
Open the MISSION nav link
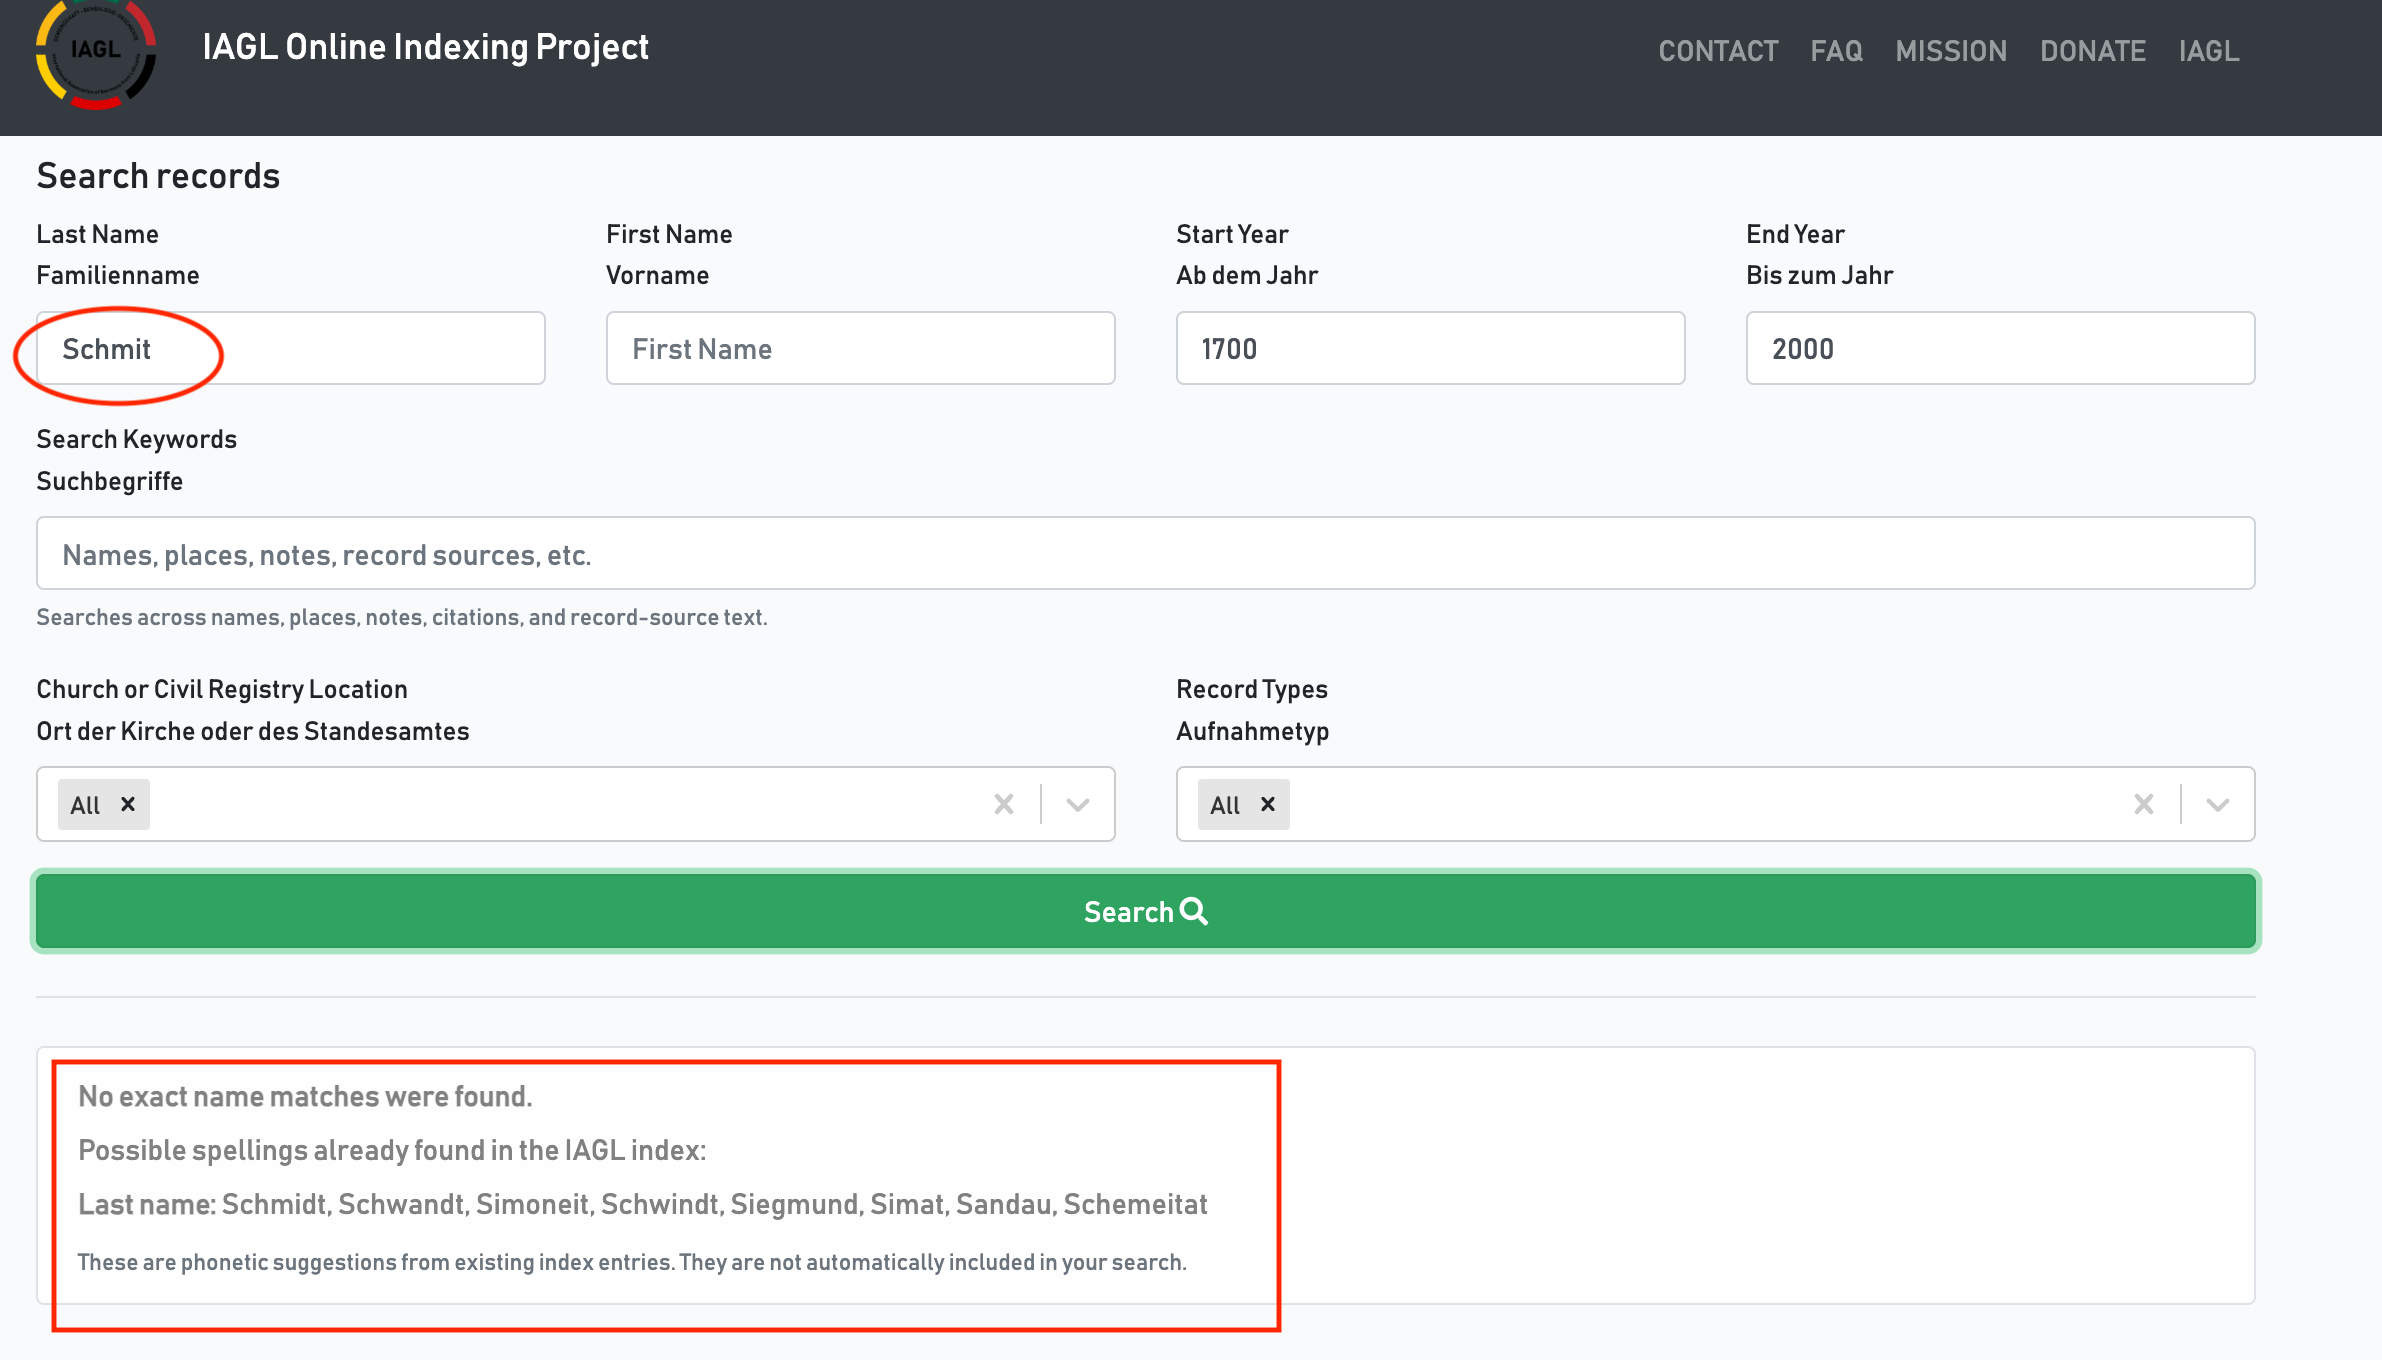point(1951,51)
